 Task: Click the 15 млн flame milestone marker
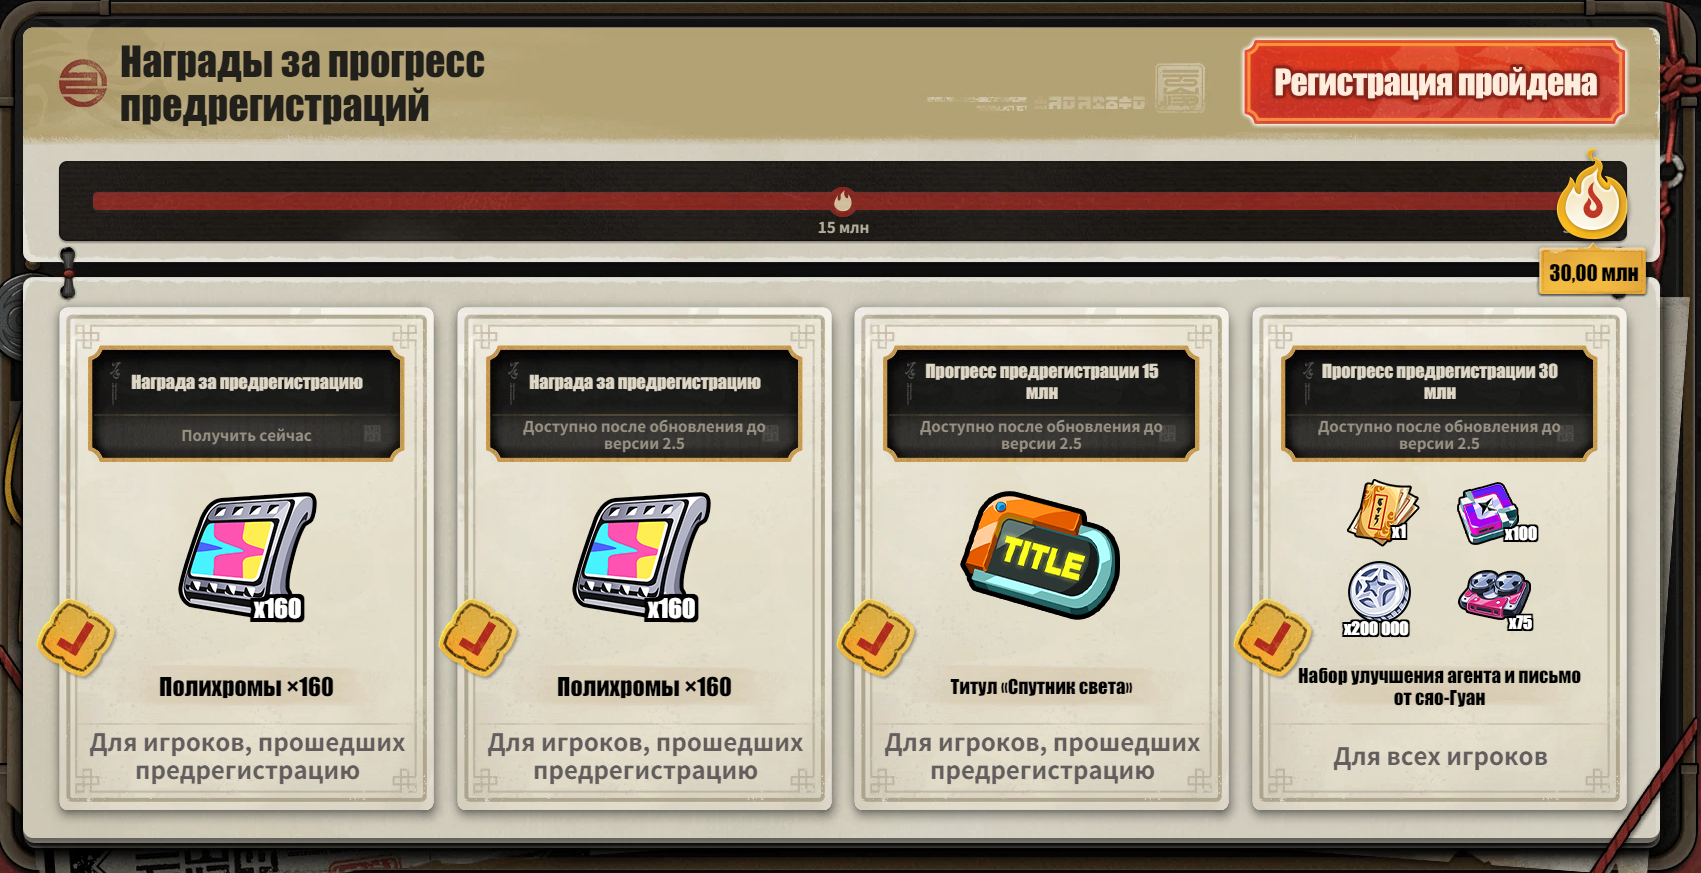[843, 201]
